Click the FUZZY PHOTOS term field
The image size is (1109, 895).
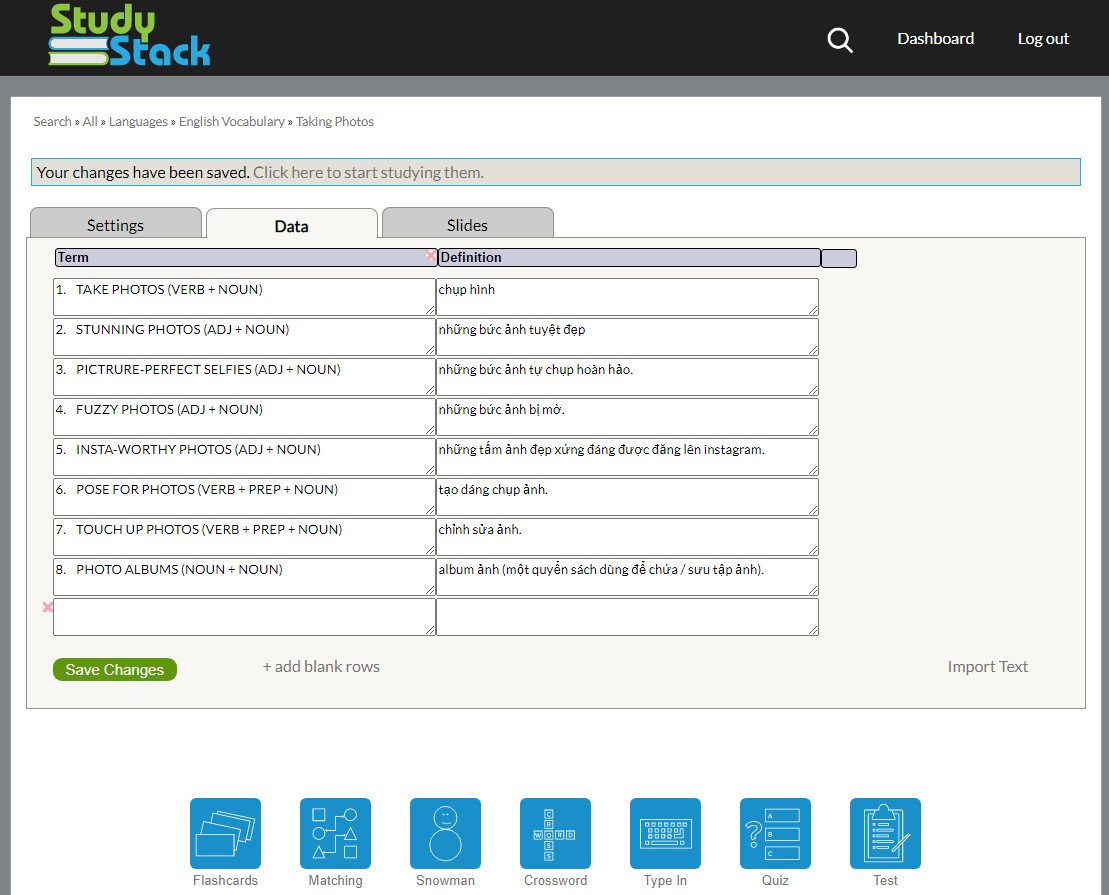[x=244, y=417]
